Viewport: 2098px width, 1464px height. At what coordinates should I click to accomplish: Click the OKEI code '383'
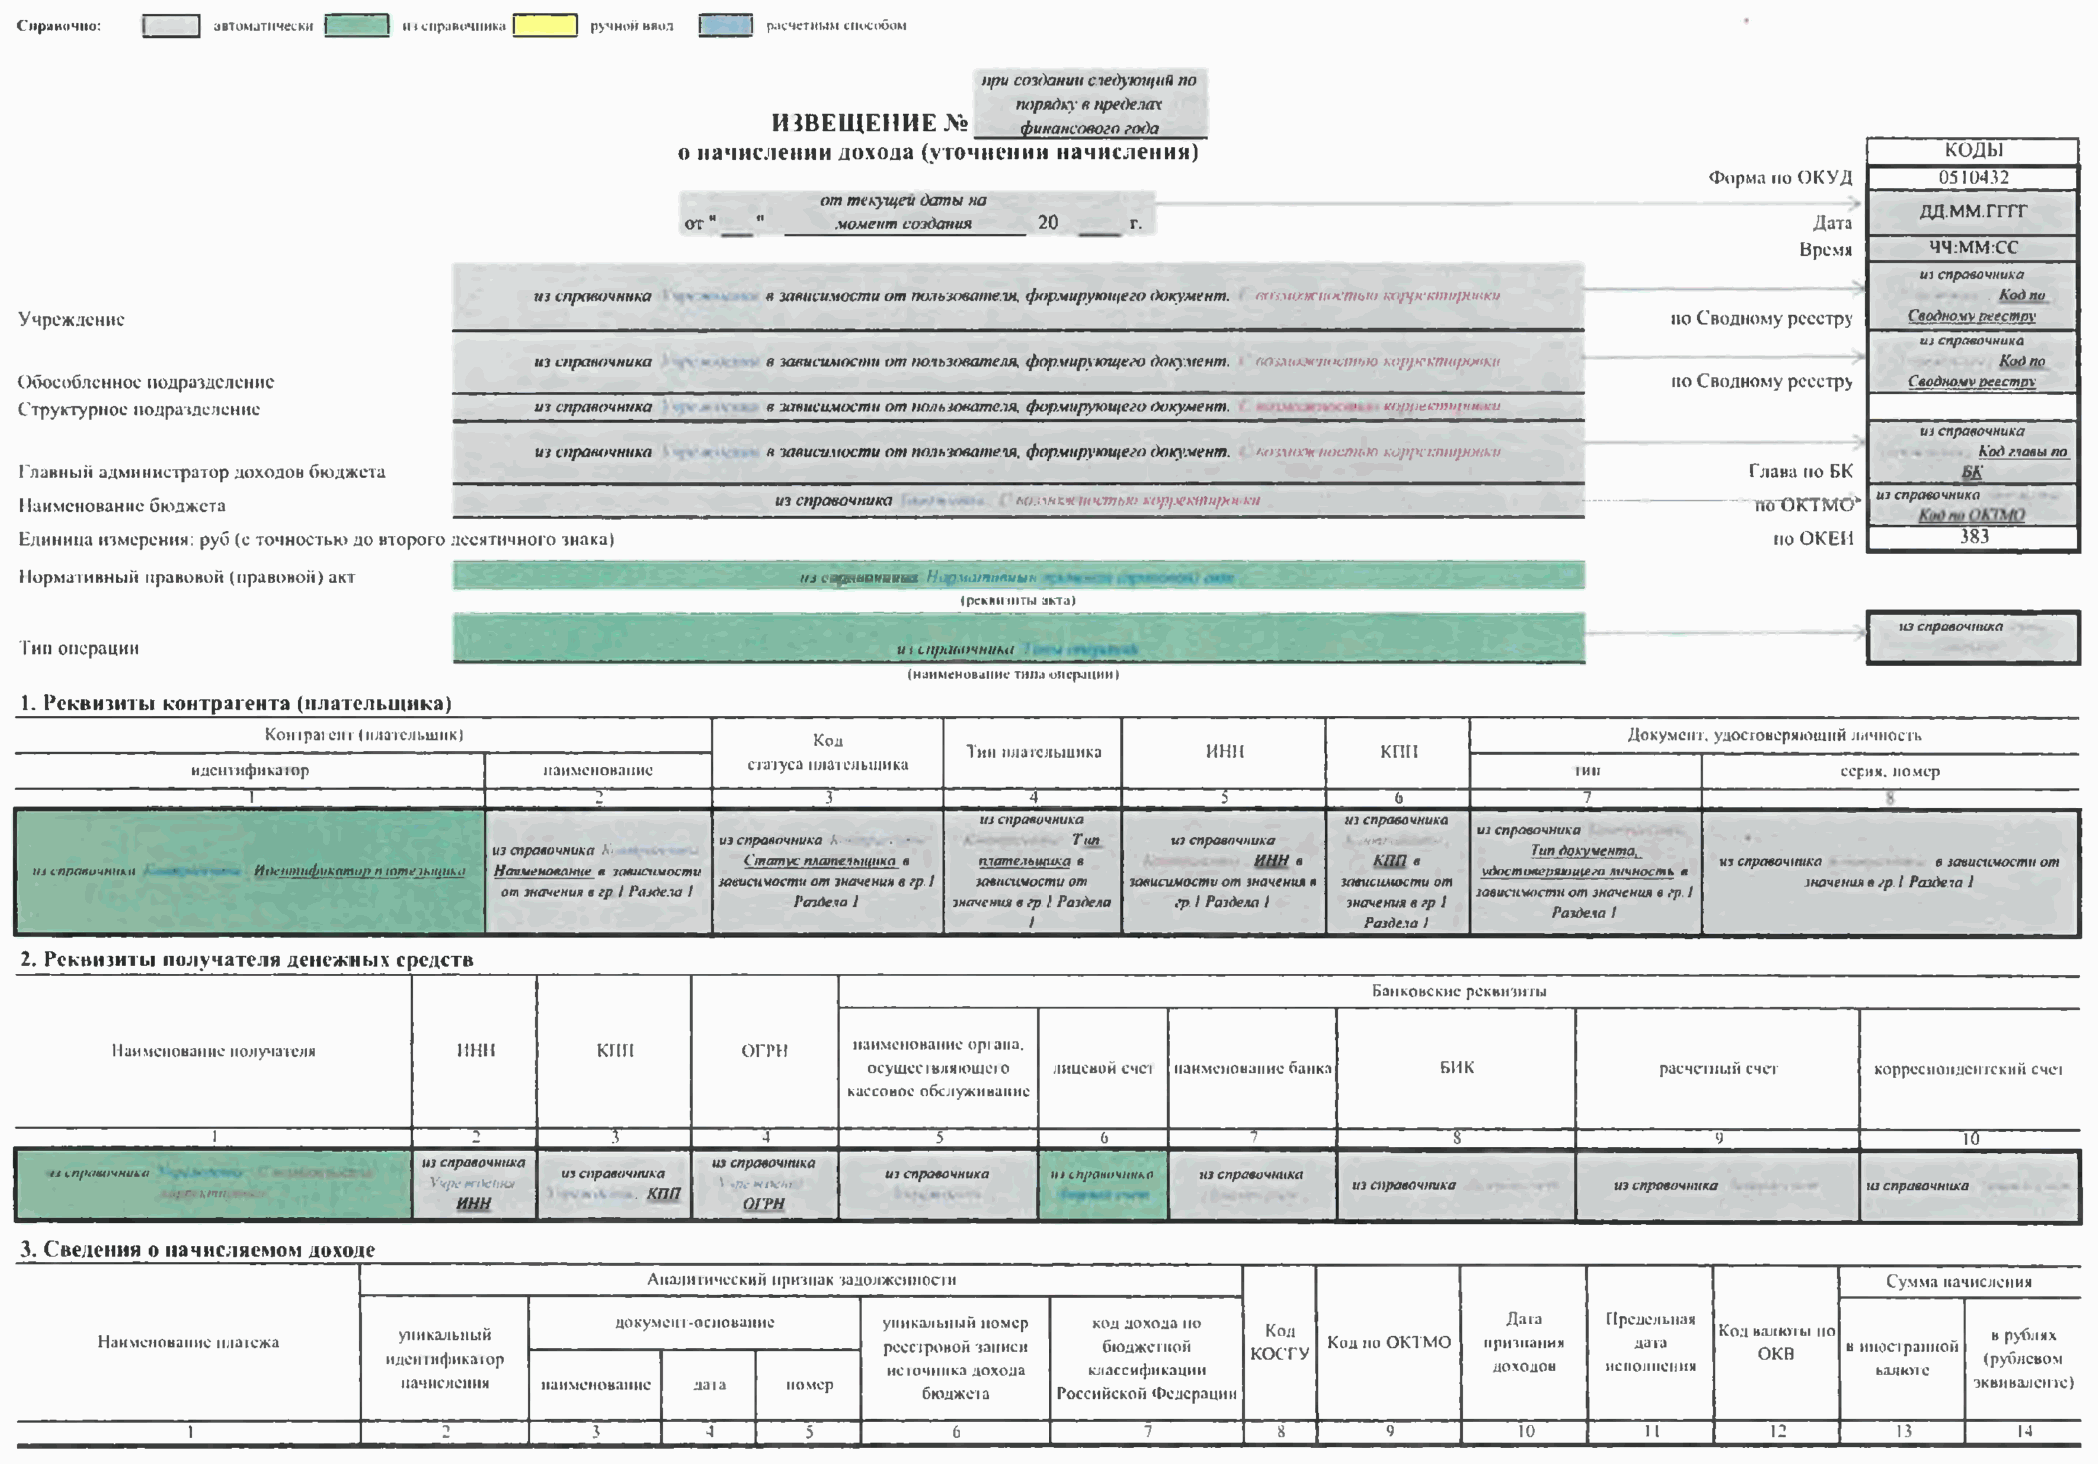1972,537
